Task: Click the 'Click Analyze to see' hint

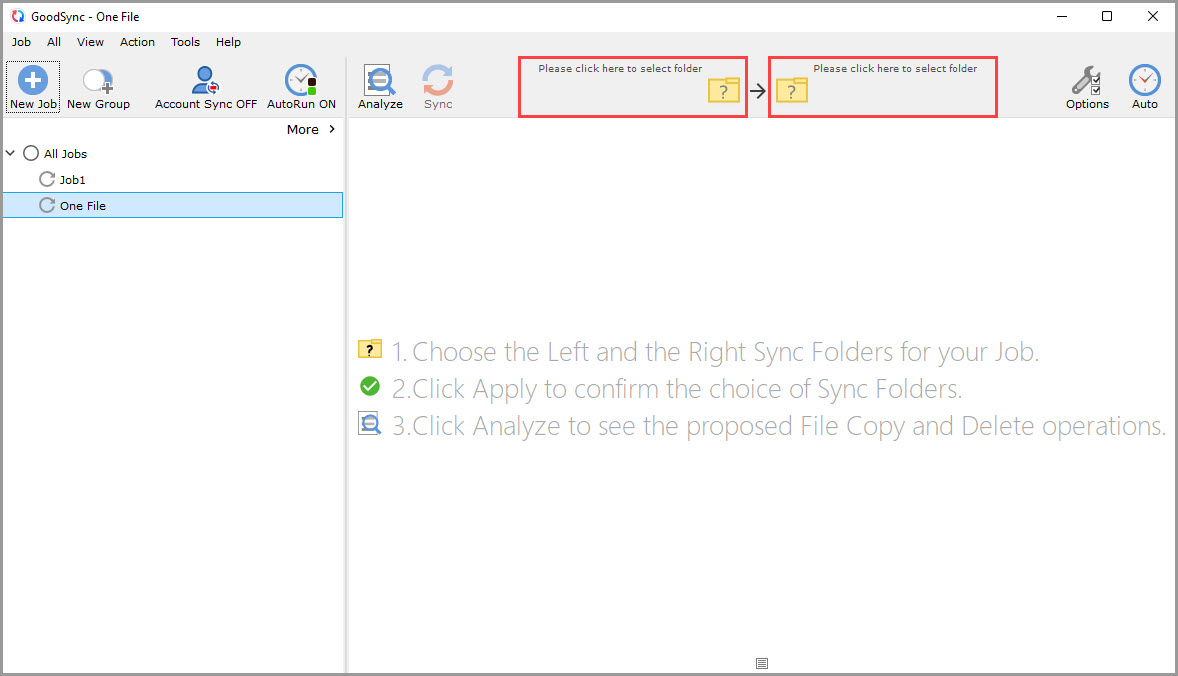Action: coord(779,426)
